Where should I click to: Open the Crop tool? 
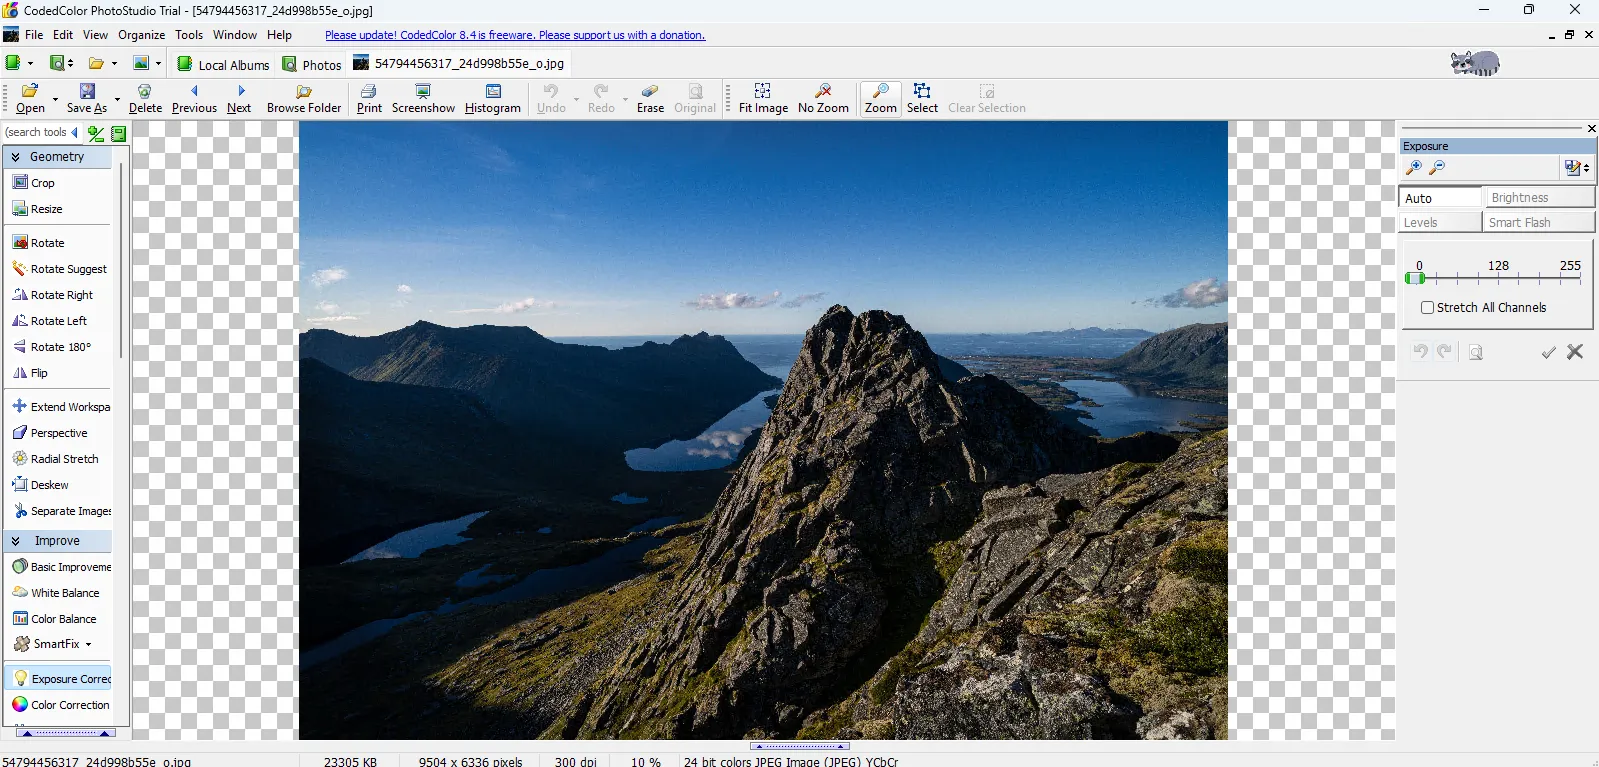[x=42, y=183]
